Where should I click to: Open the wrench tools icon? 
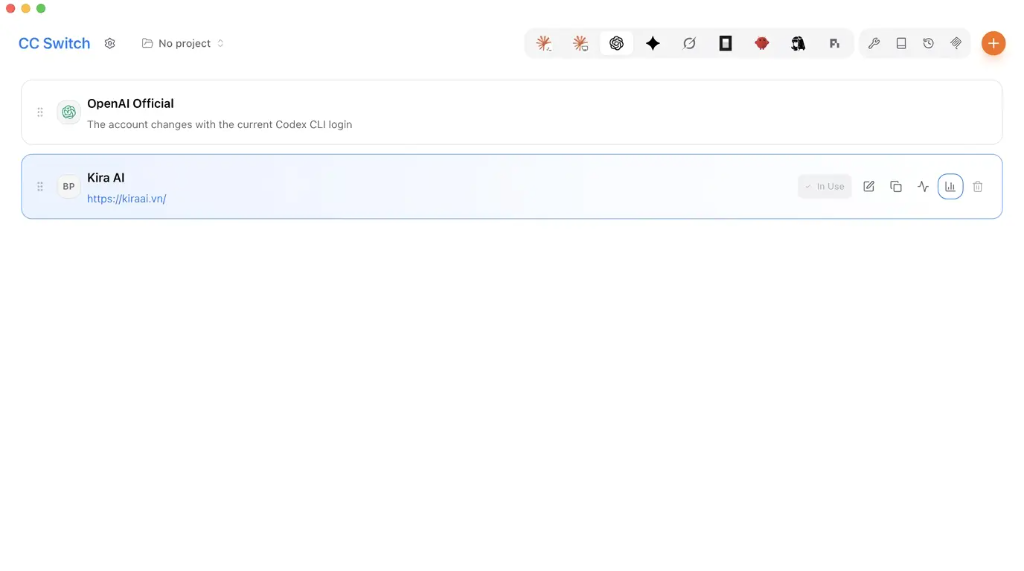tap(874, 43)
